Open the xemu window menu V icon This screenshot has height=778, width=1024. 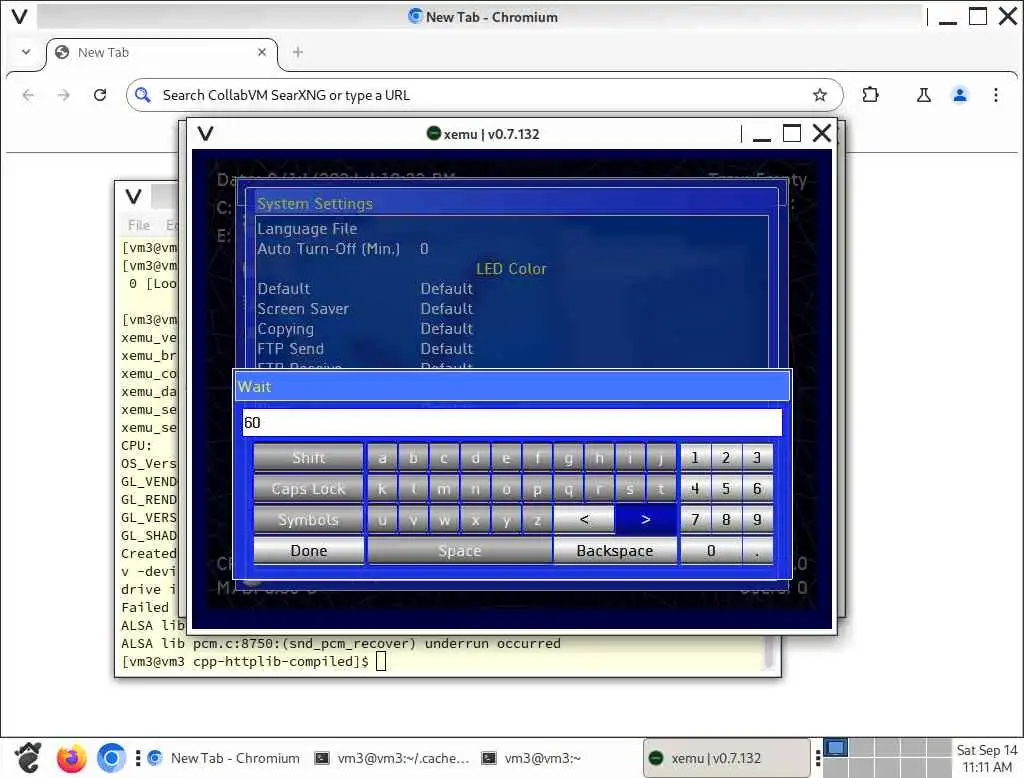pyautogui.click(x=206, y=134)
